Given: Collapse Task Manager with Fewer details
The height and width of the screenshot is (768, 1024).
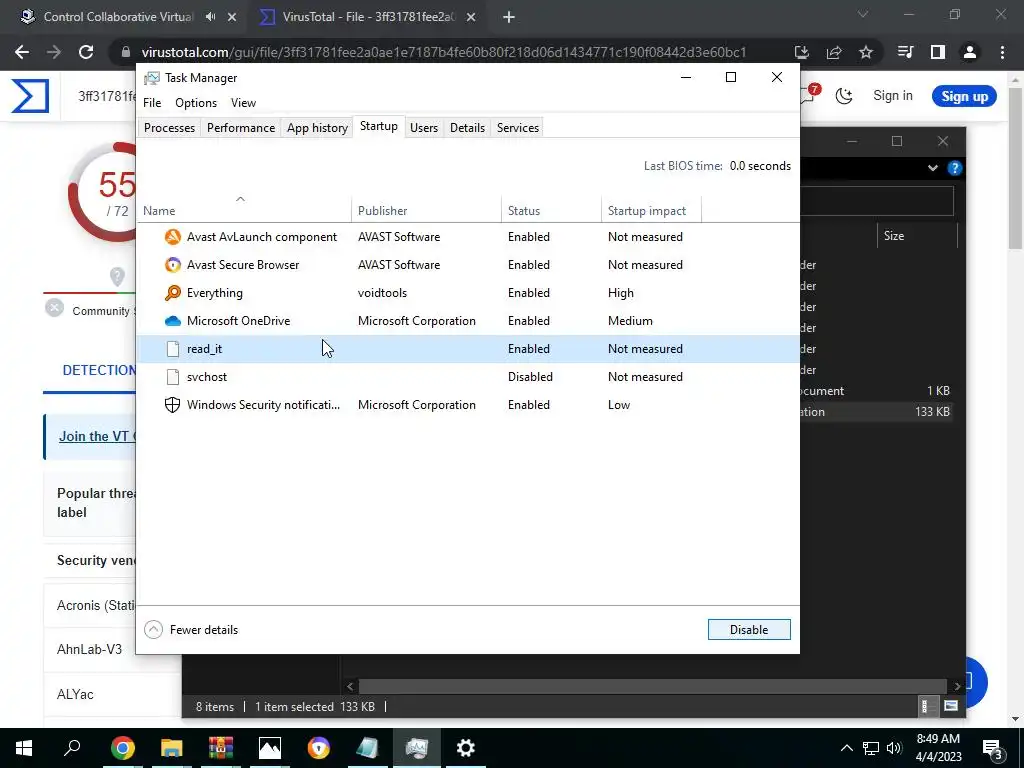Looking at the screenshot, I should click(191, 630).
